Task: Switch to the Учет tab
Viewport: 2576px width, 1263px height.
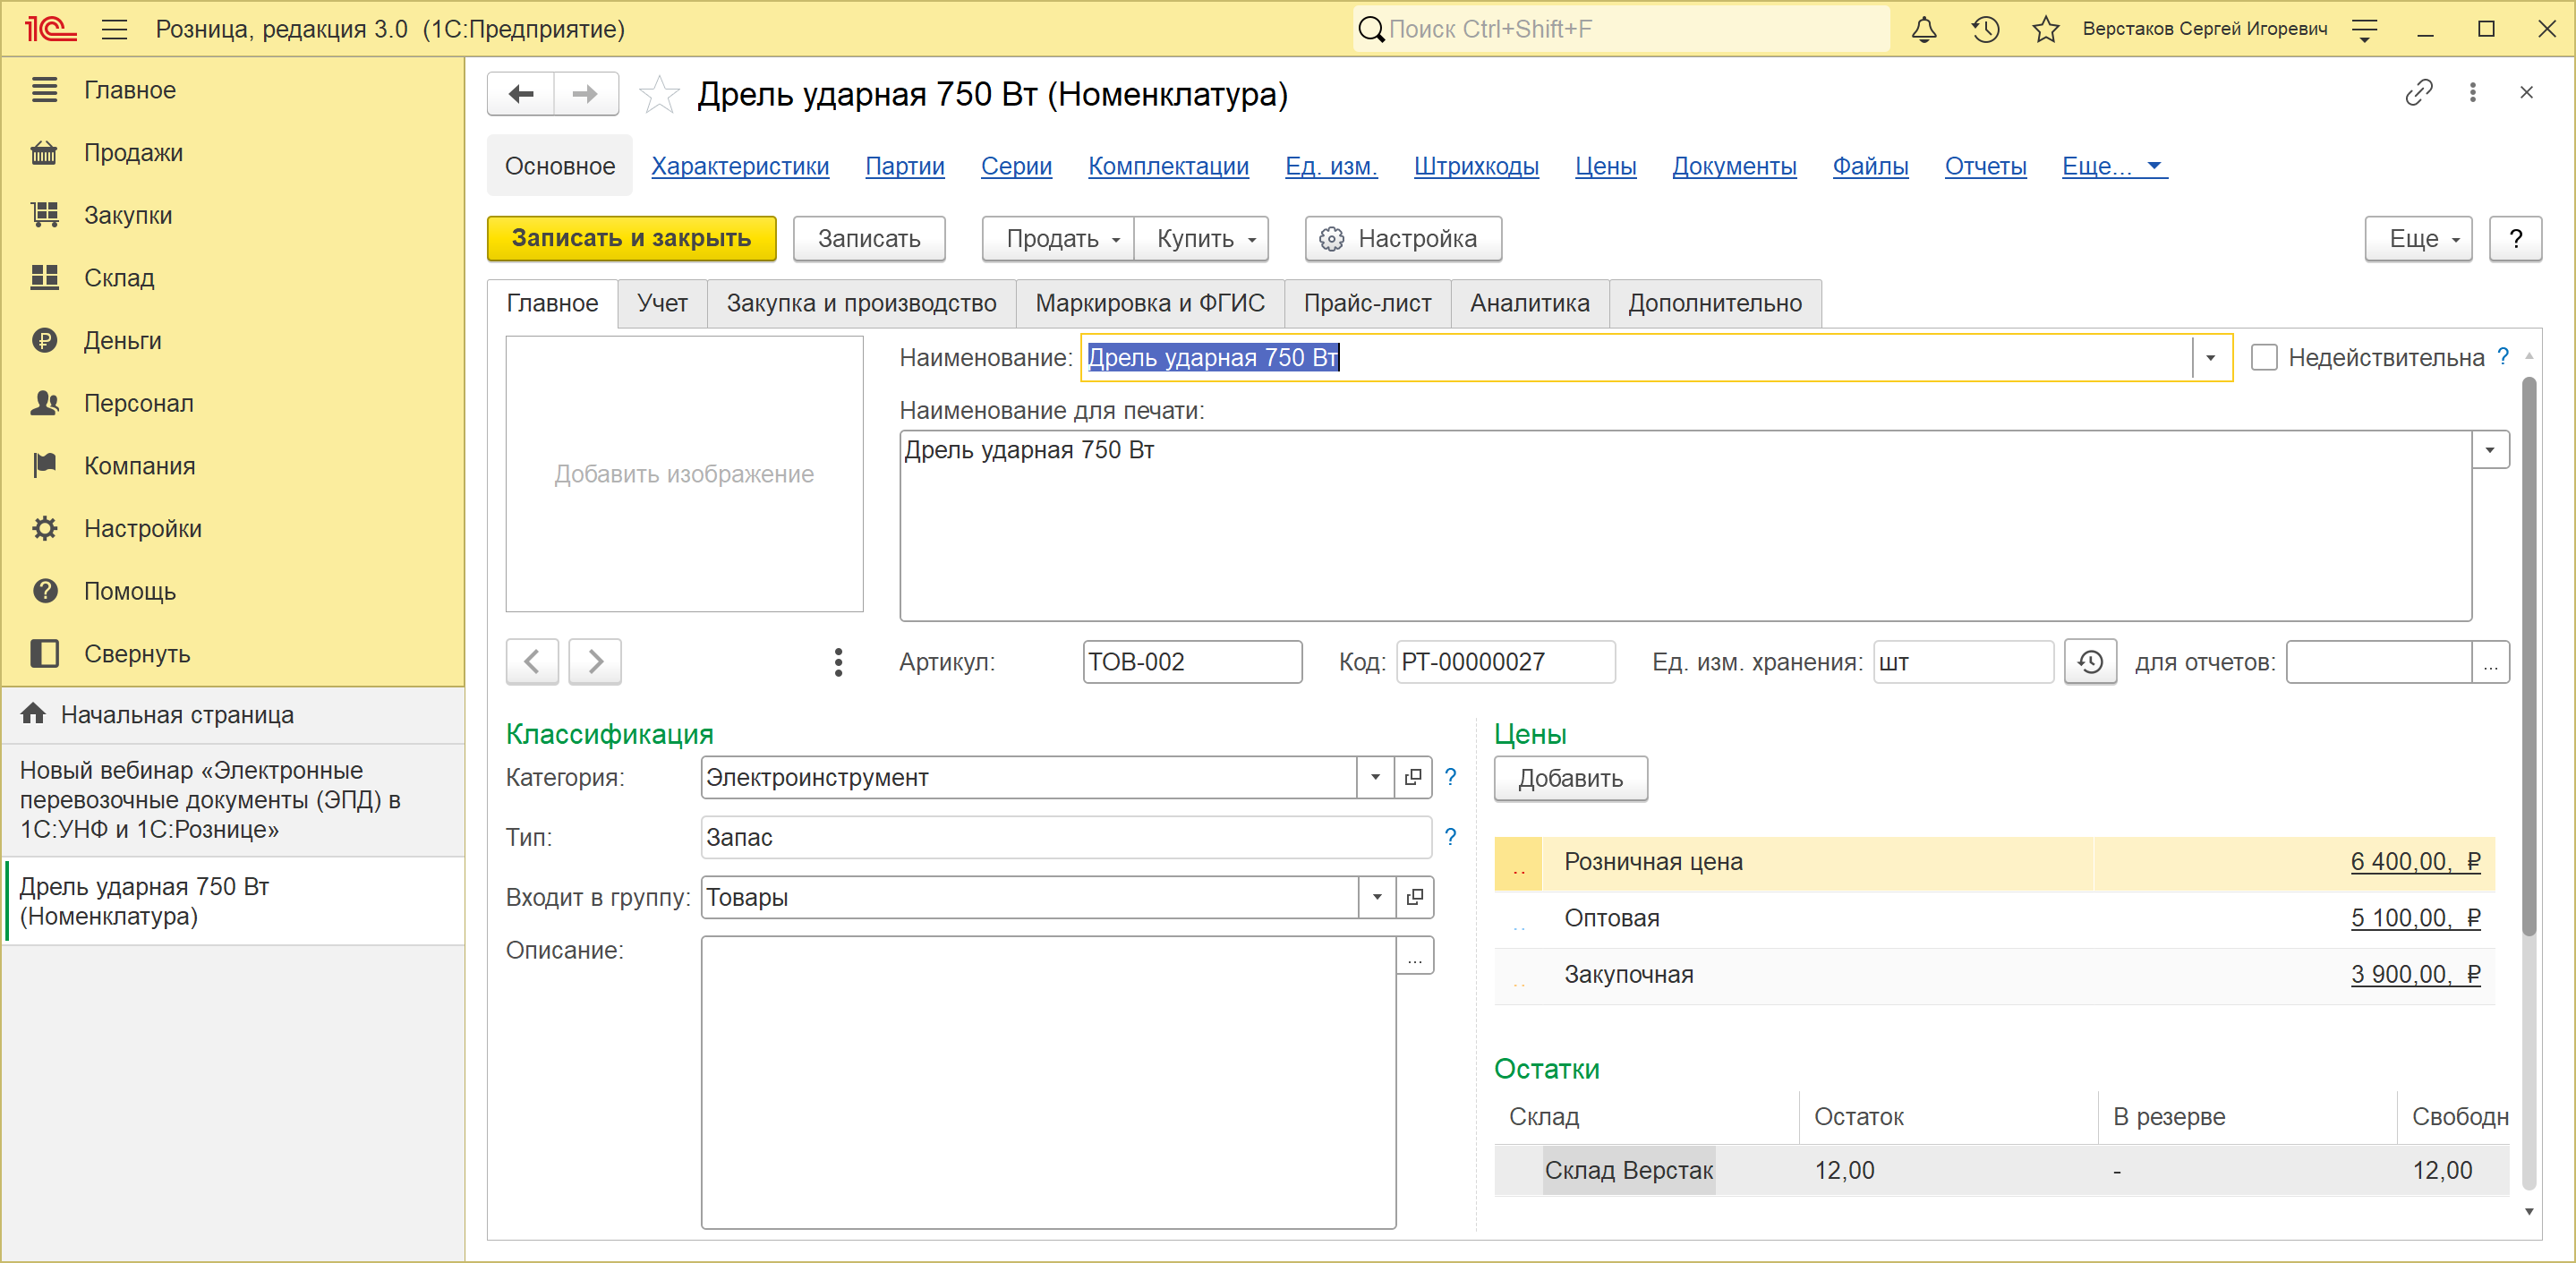Action: 662,303
